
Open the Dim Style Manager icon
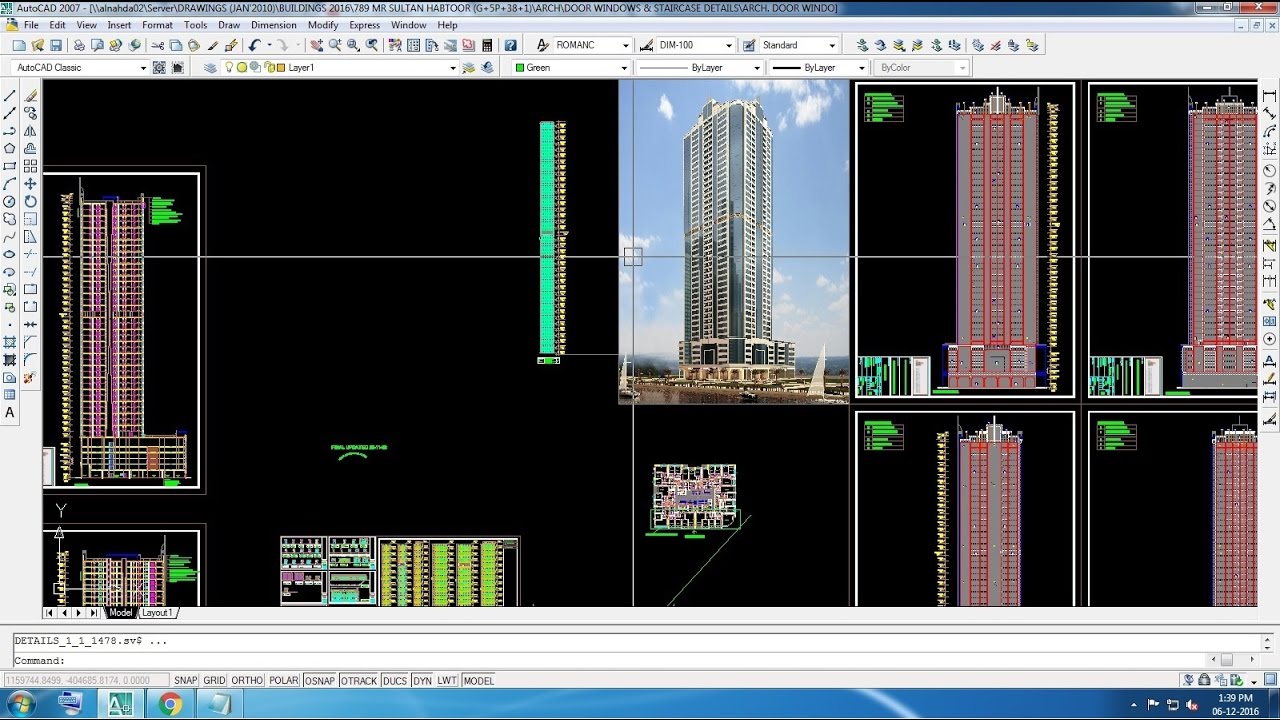click(646, 44)
